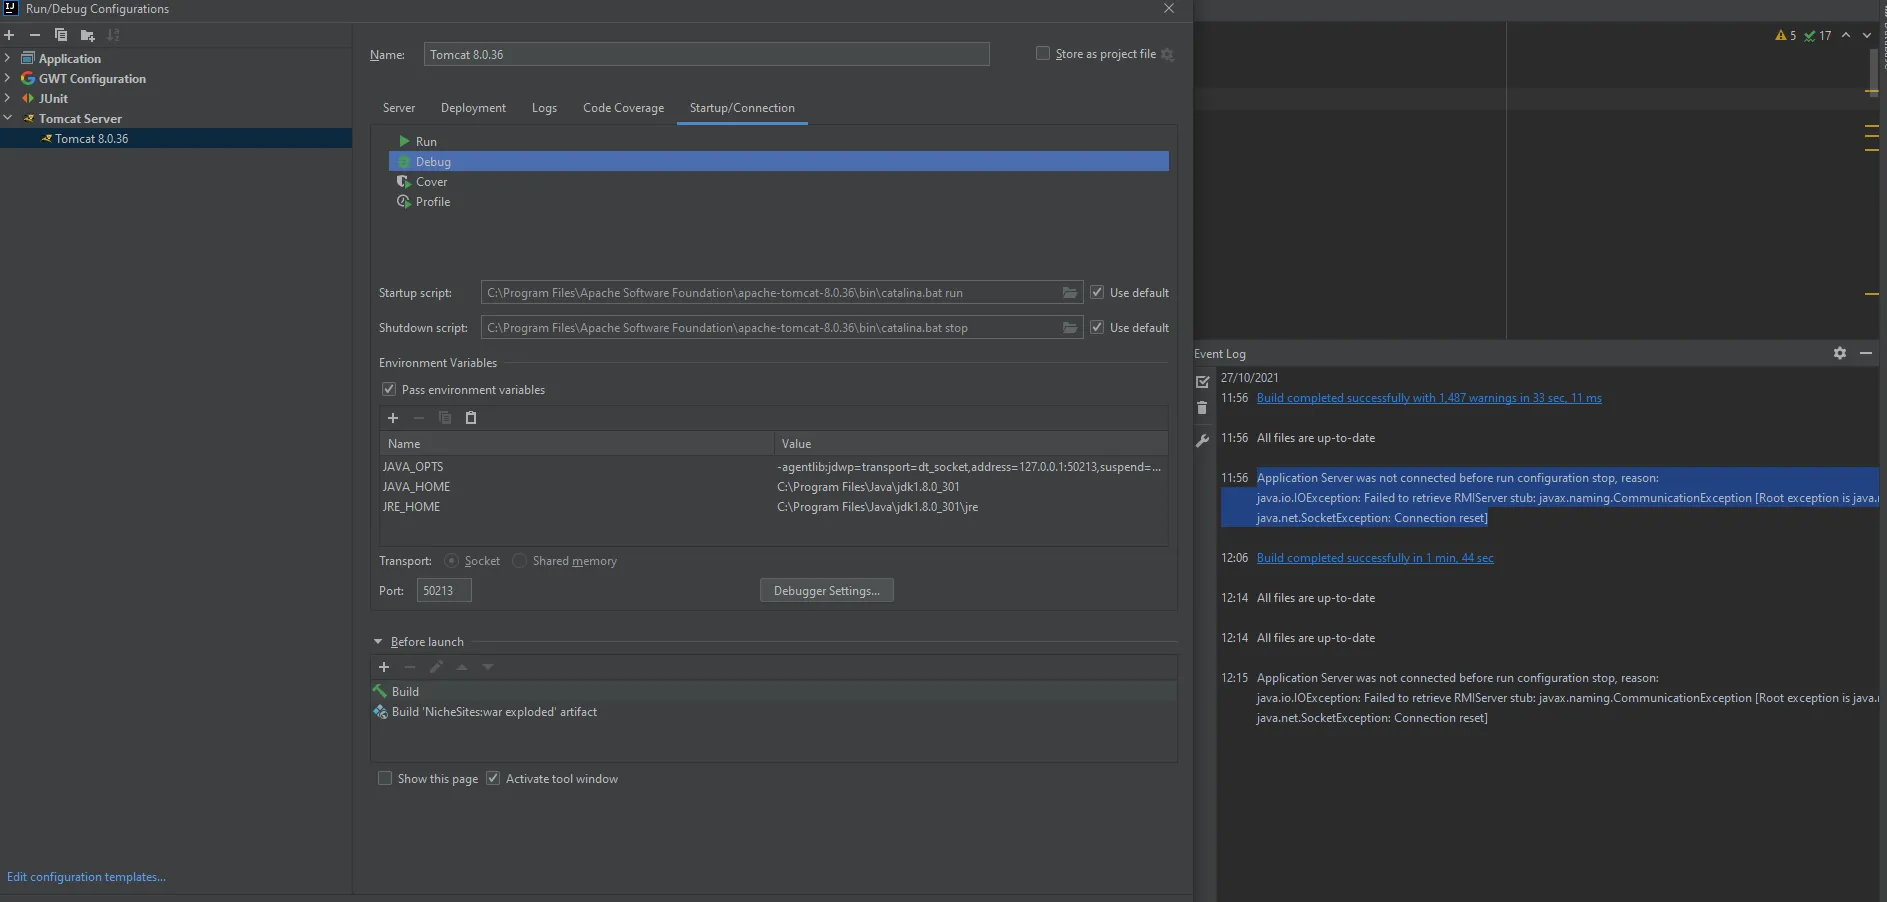Expand the Application configurations node

coord(8,58)
